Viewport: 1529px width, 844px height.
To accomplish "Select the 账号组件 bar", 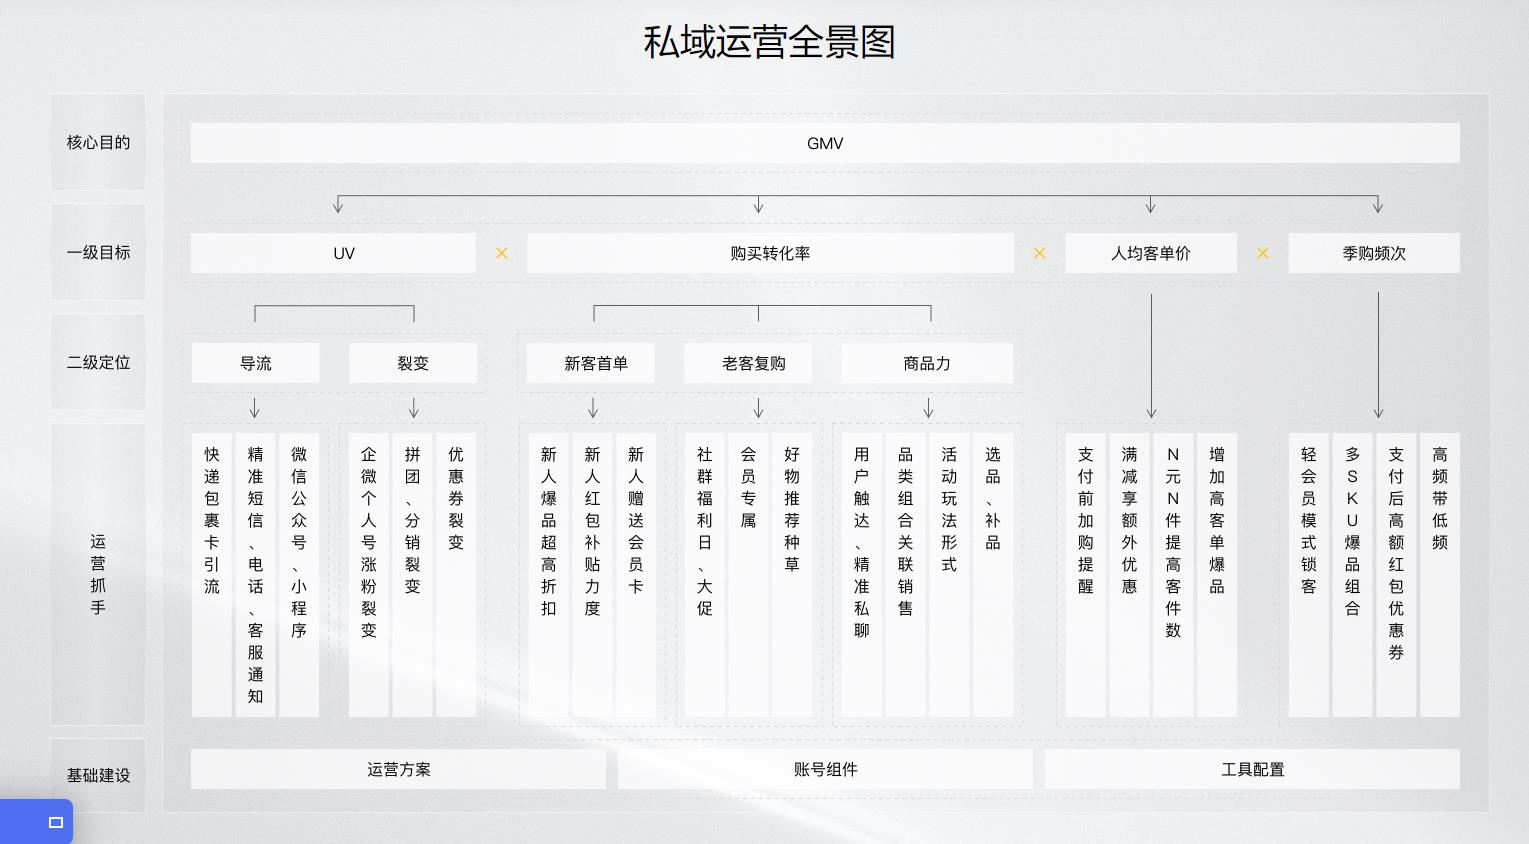I will tap(826, 769).
